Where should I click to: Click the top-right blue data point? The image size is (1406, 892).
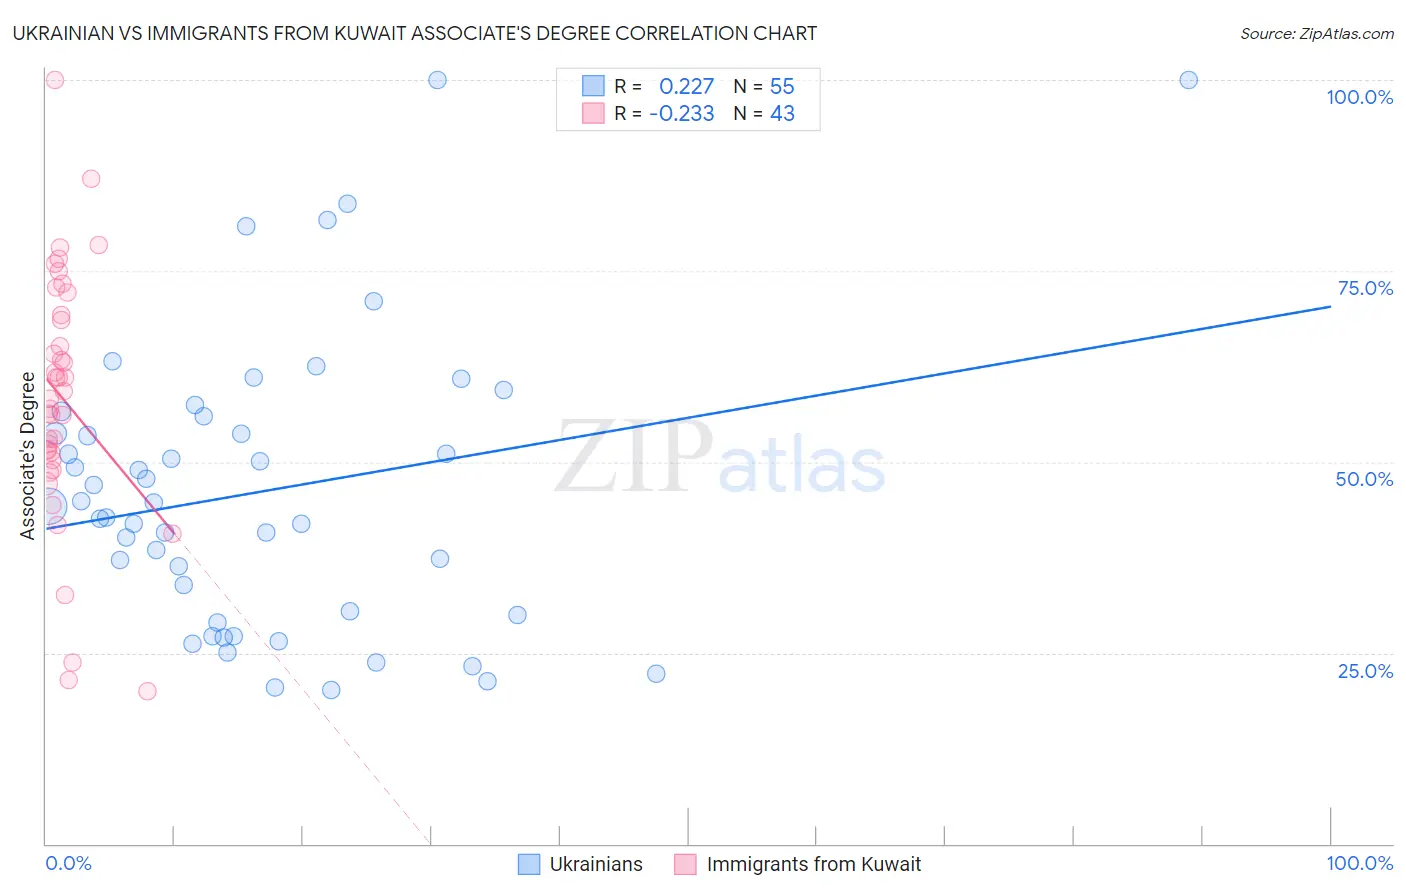(x=1189, y=80)
